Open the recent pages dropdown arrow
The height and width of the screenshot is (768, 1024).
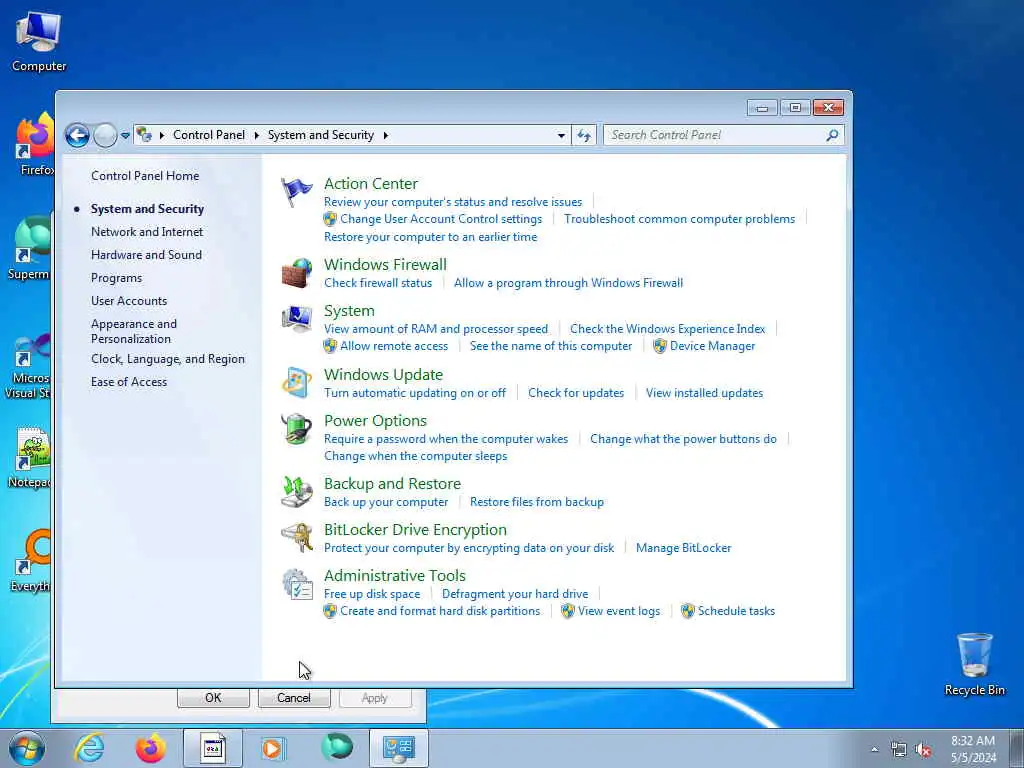125,135
